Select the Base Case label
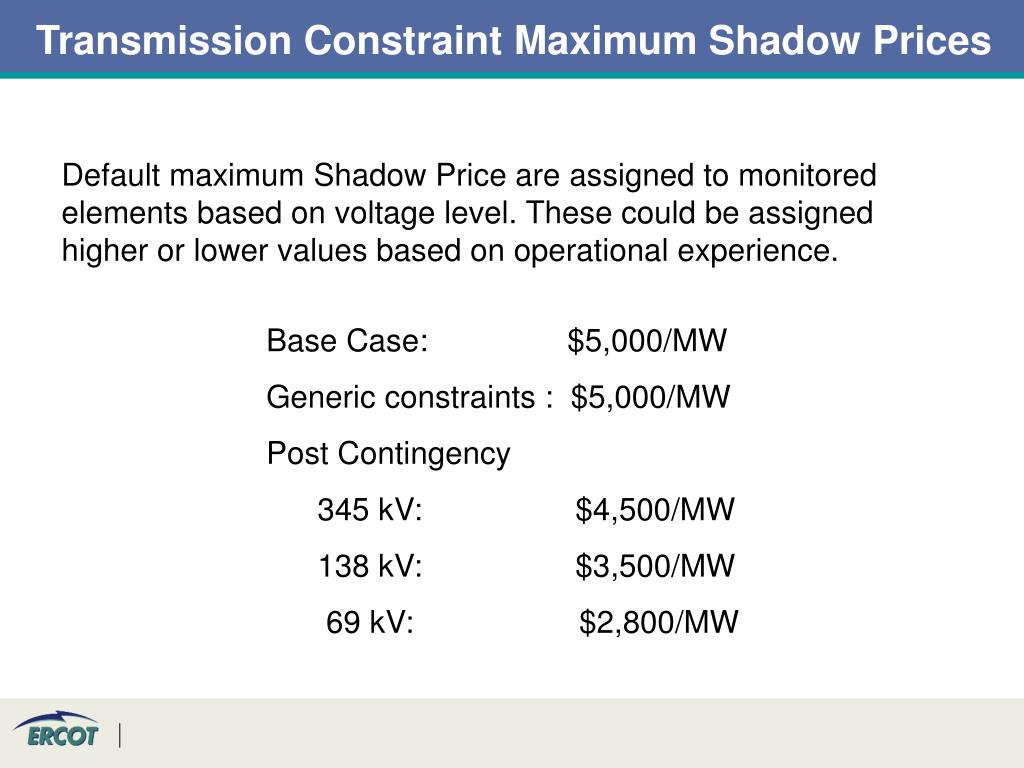Viewport: 1024px width, 768px height. [x=347, y=341]
